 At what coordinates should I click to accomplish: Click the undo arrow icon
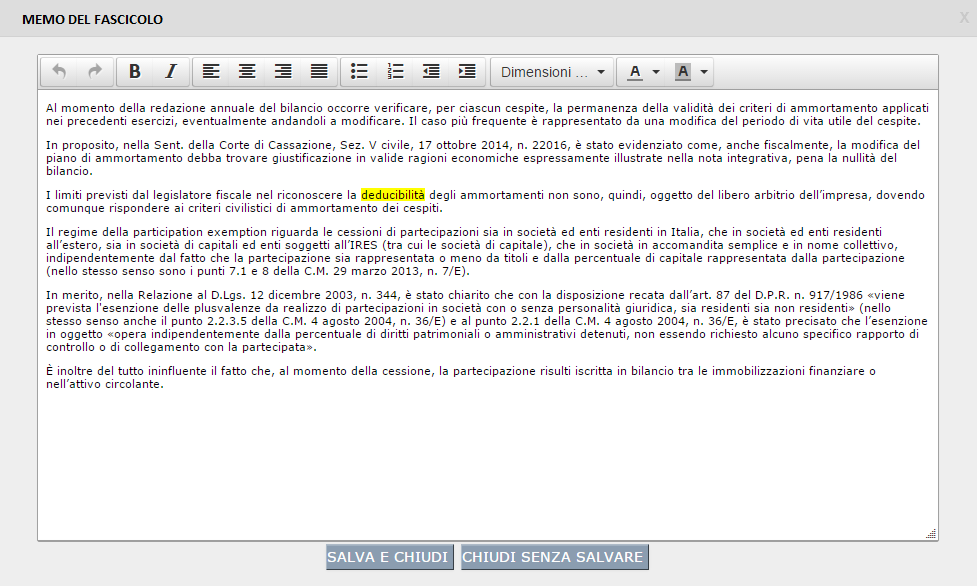pos(59,72)
